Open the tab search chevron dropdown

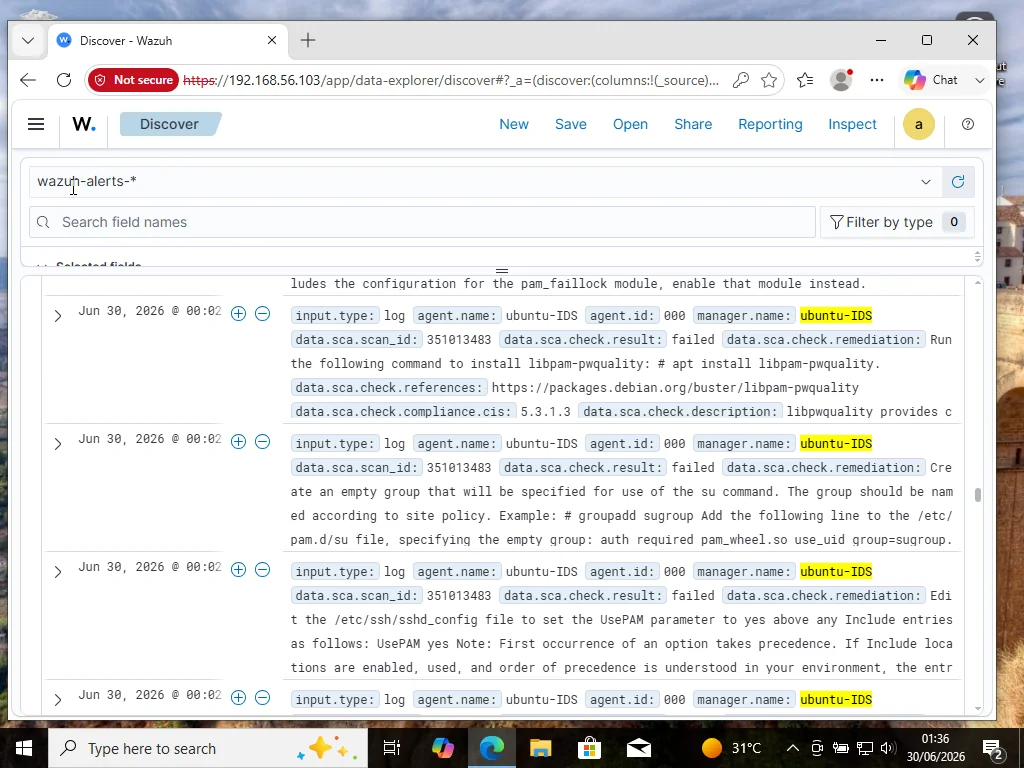click(27, 40)
